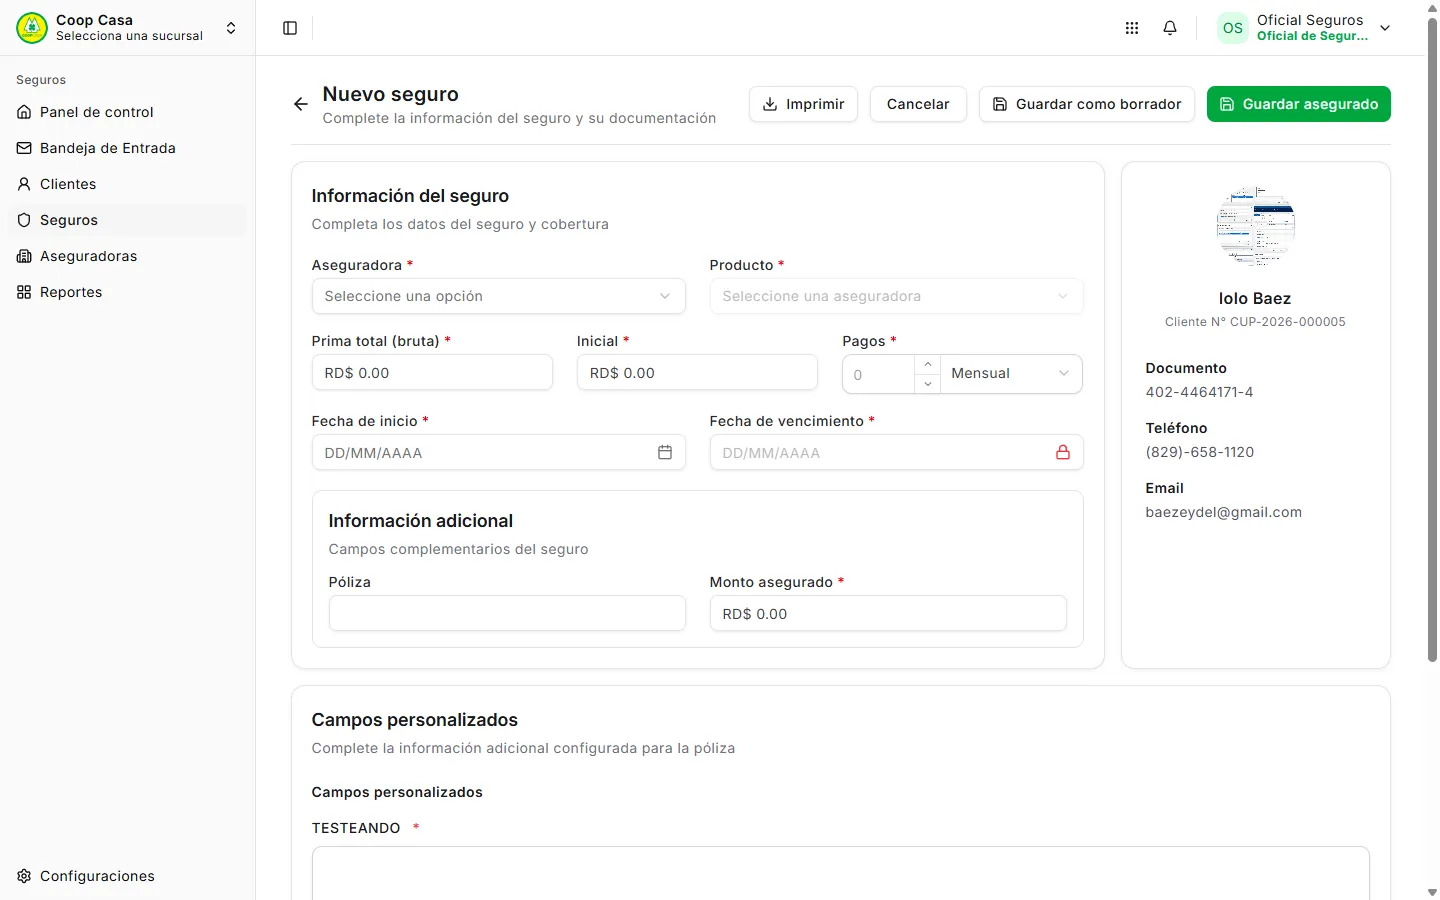Click the Fecha de vencimiento lock icon
Viewport: 1440px width, 900px height.
tap(1063, 453)
